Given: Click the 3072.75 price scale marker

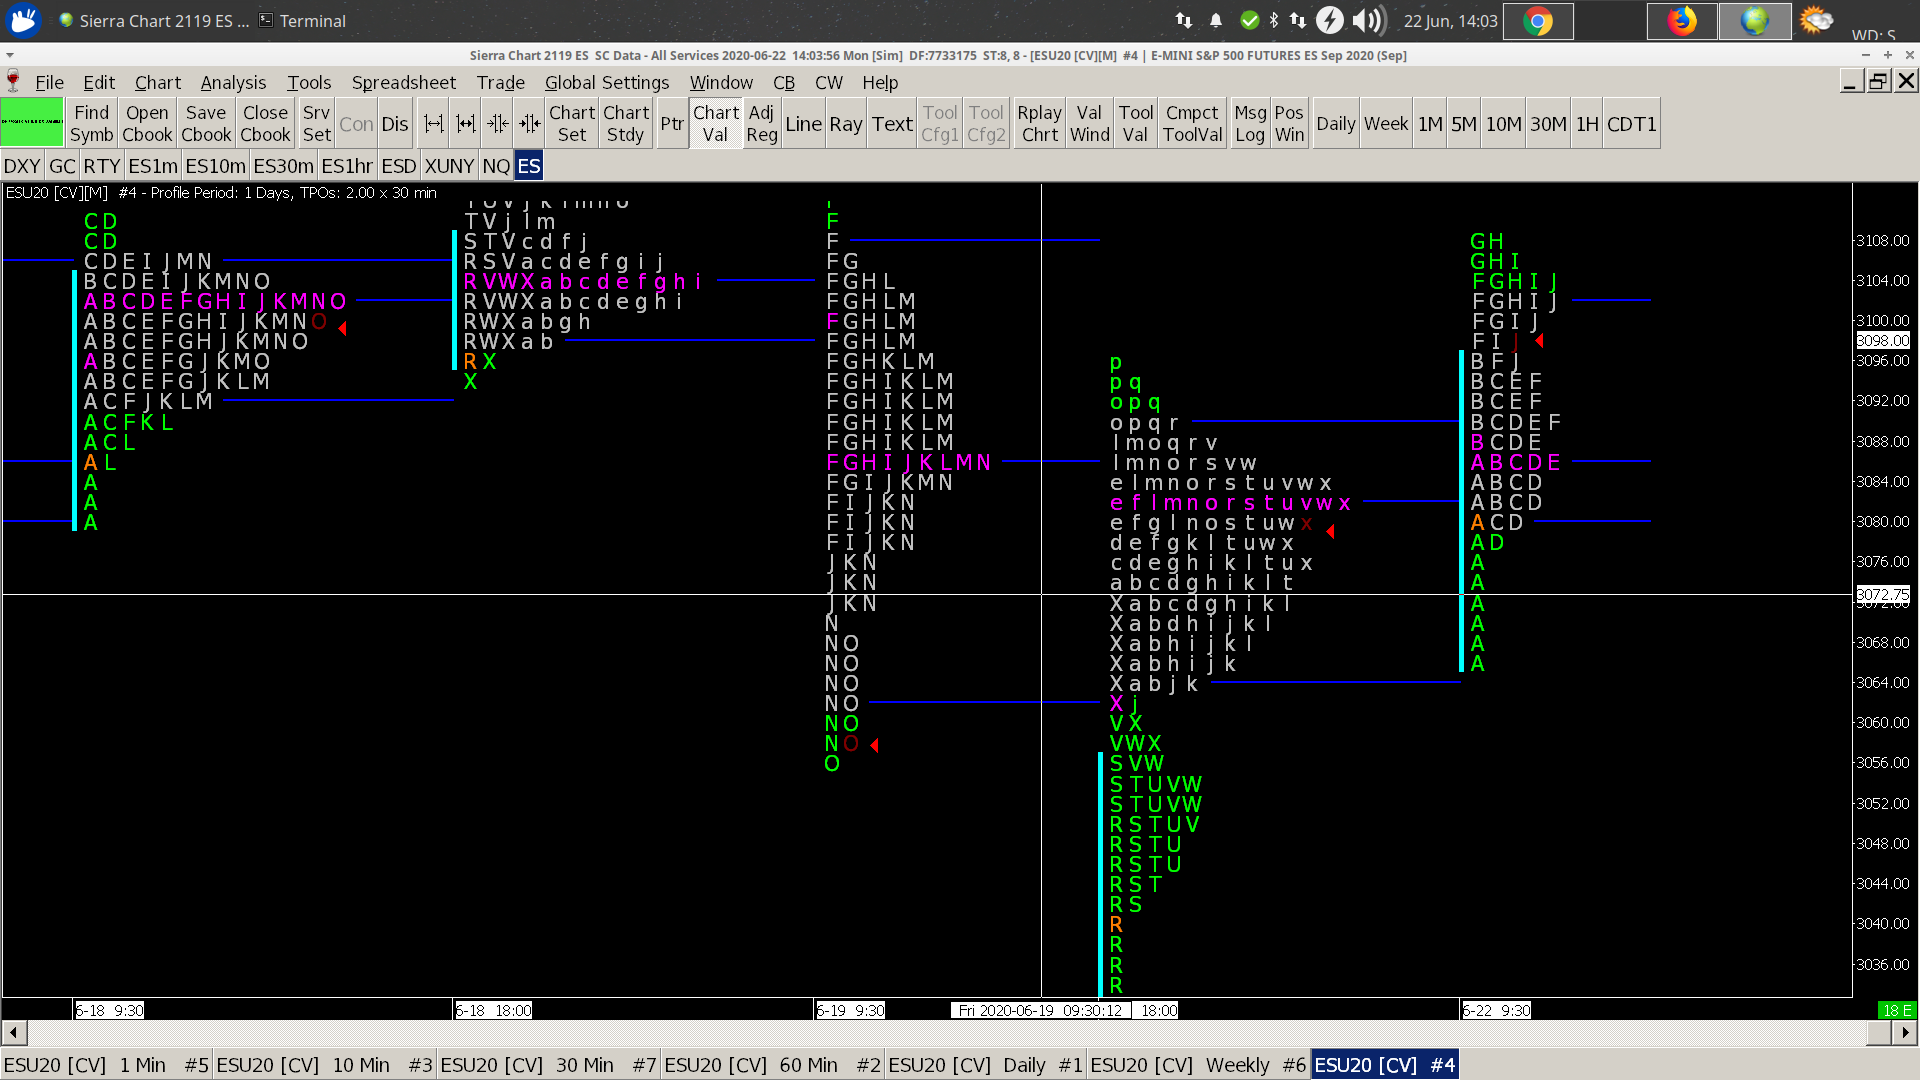Looking at the screenshot, I should point(1883,594).
